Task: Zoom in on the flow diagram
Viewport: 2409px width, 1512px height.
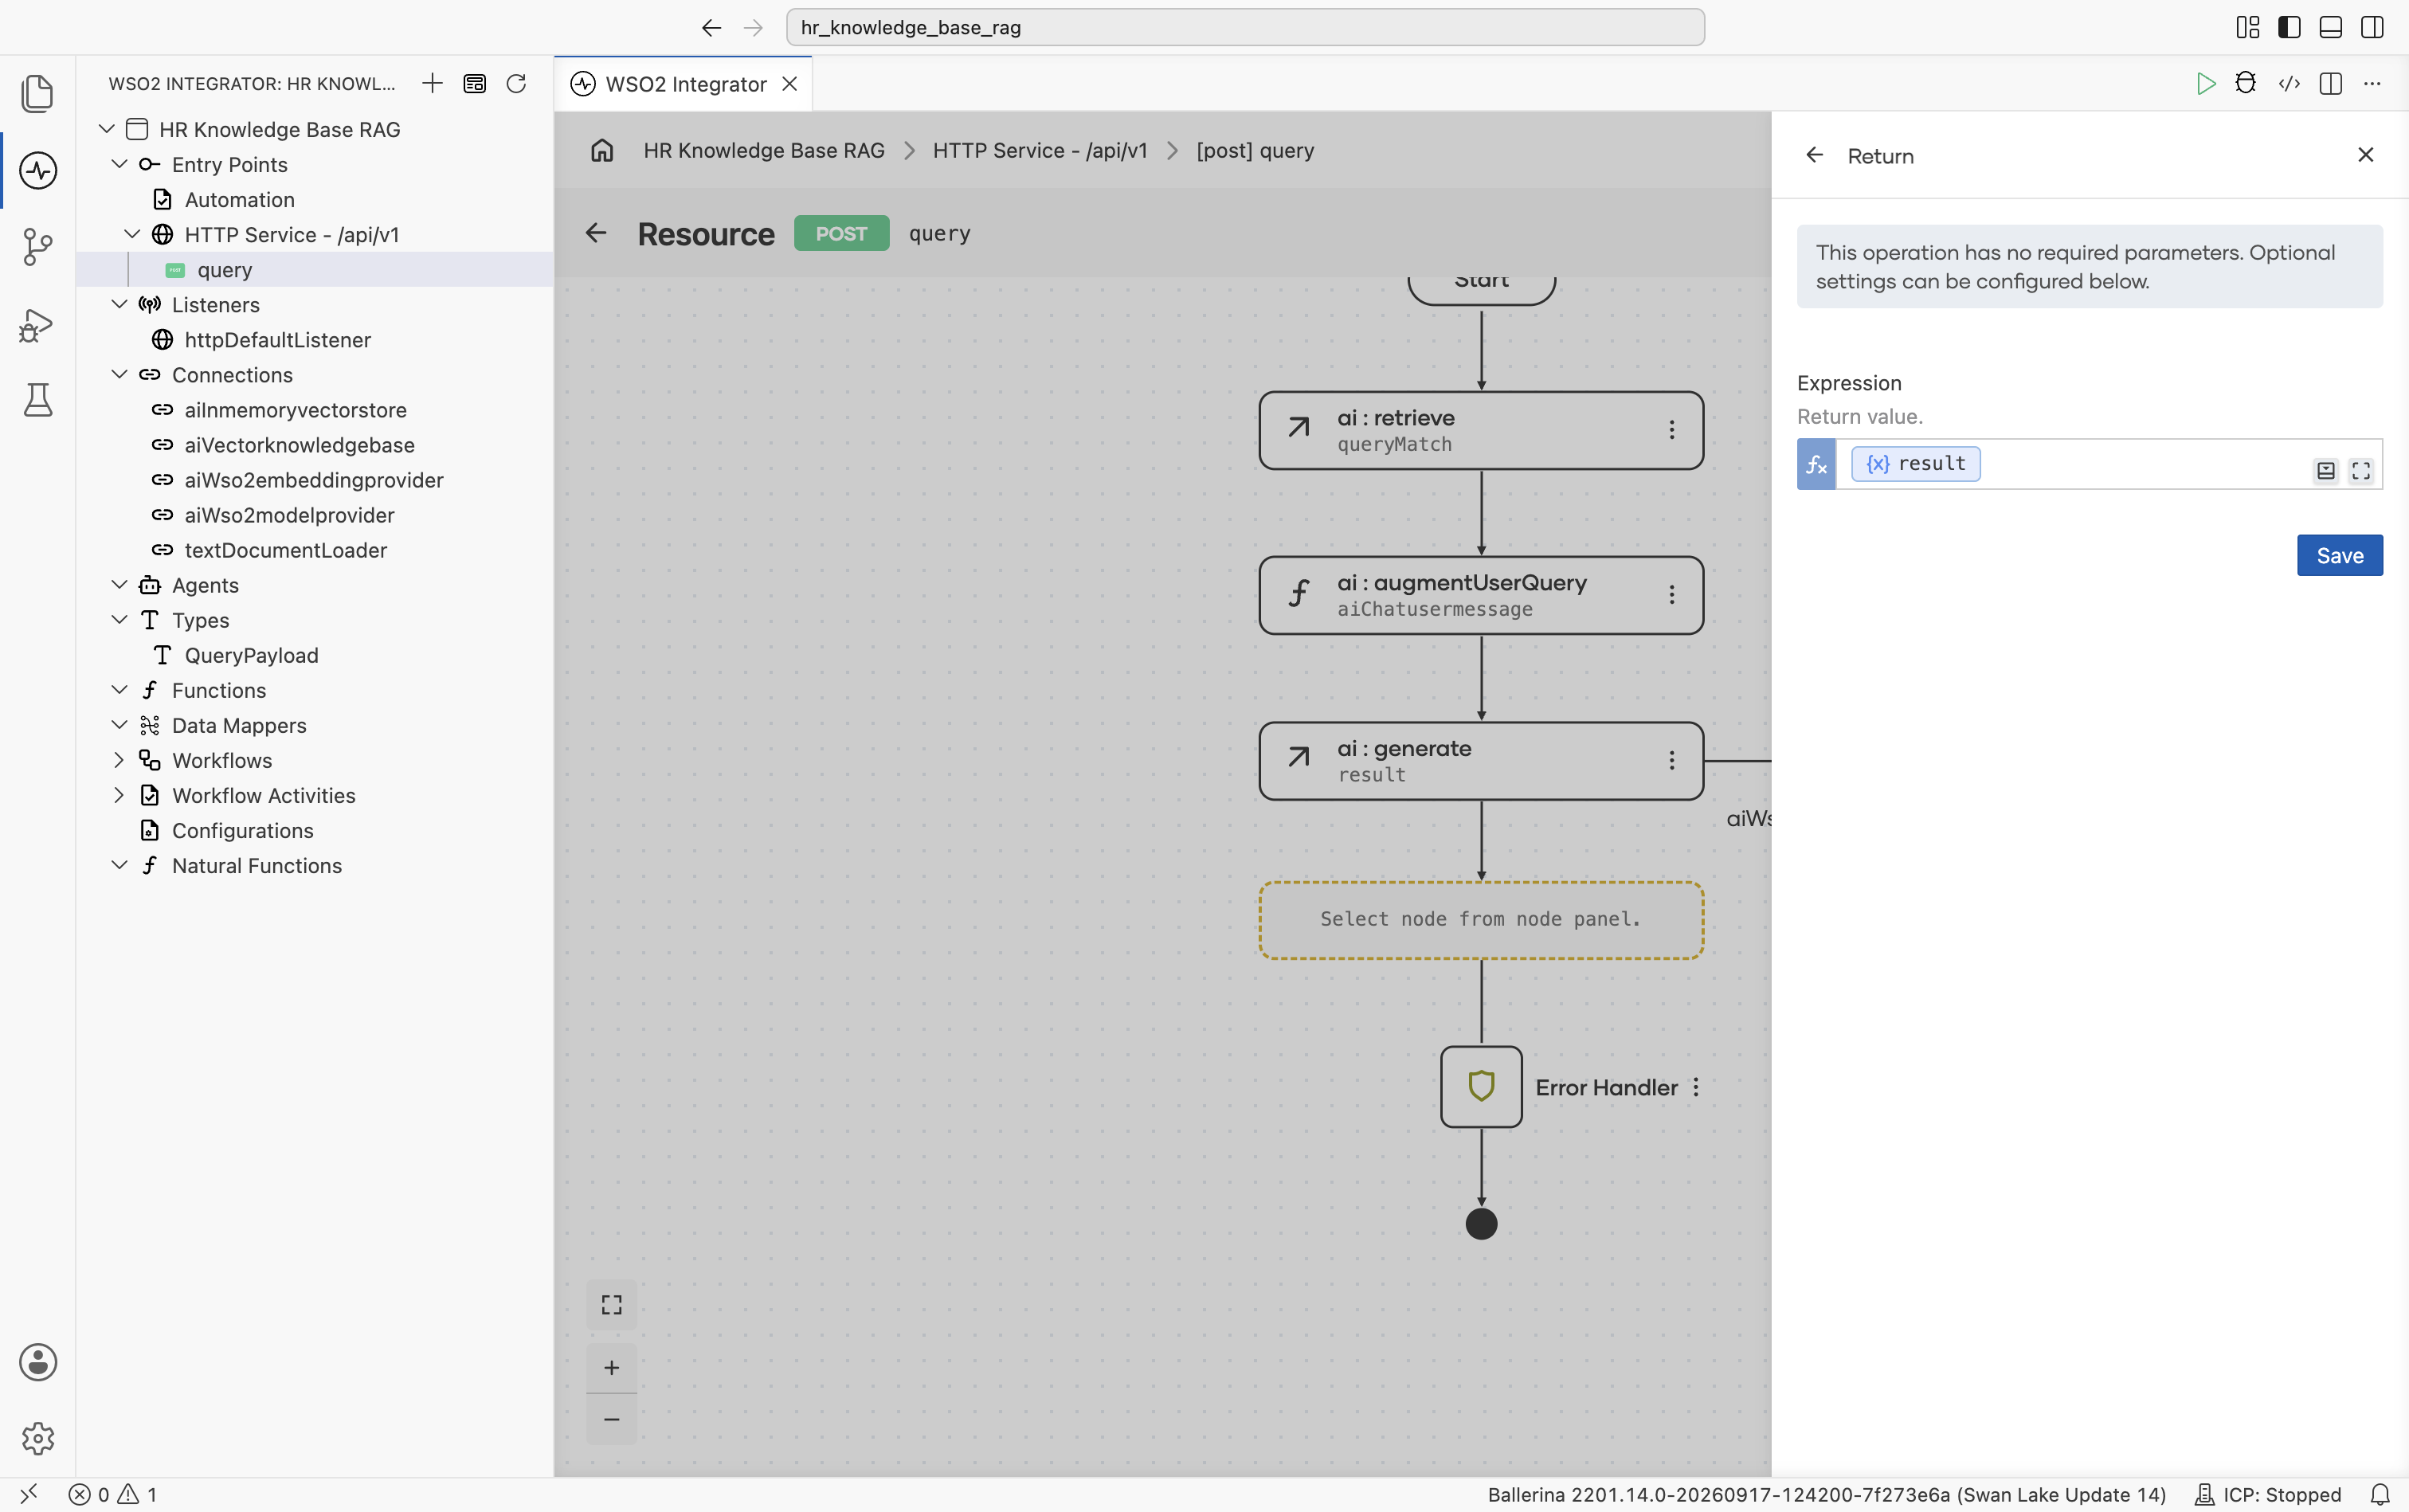Action: click(x=611, y=1367)
